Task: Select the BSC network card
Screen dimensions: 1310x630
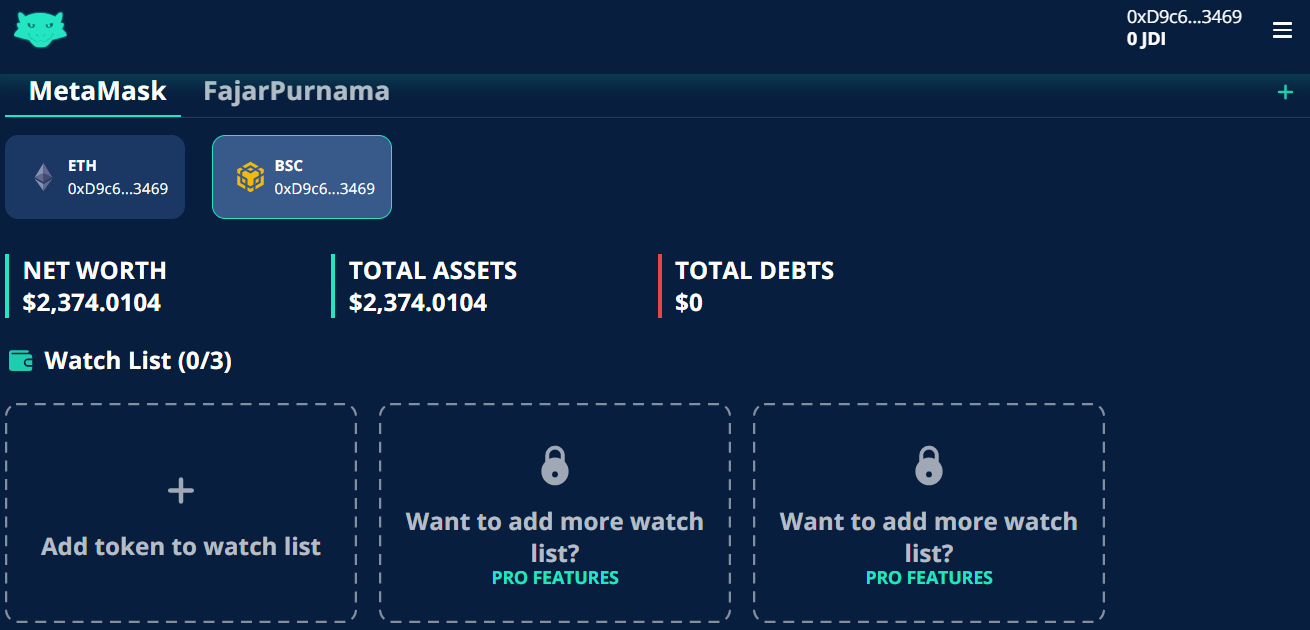Action: coord(302,177)
